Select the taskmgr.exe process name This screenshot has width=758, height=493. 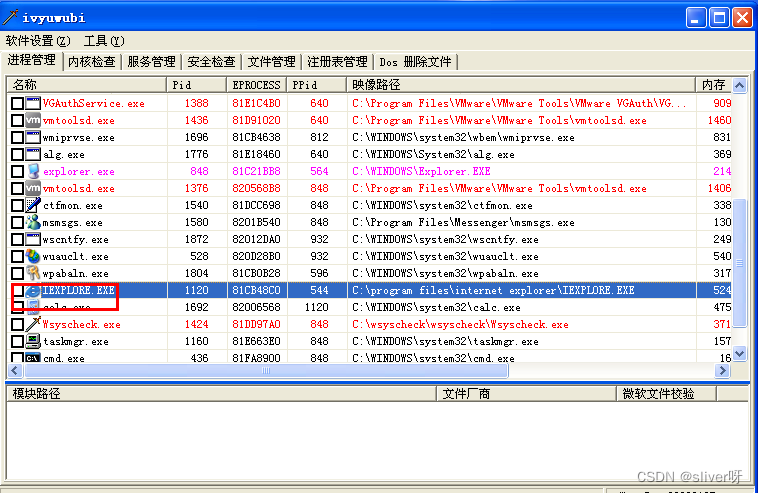(x=76, y=342)
